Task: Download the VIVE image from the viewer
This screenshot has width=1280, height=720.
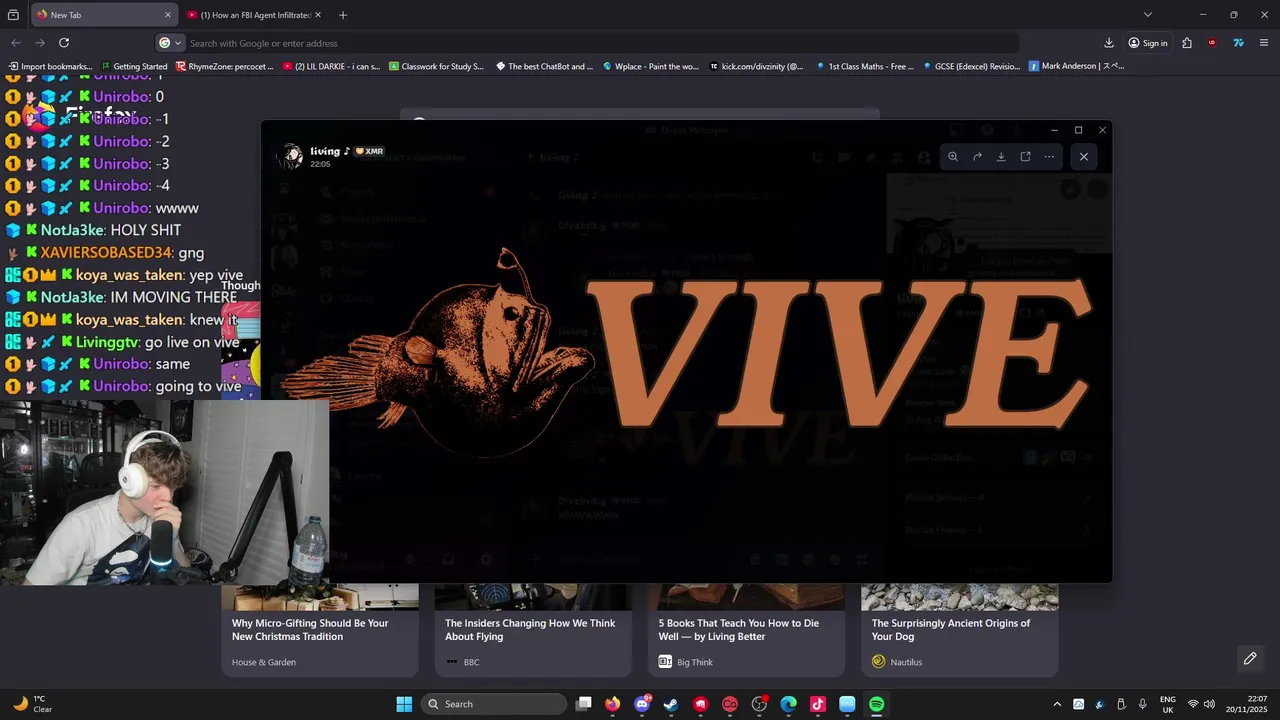Action: coord(1001,157)
